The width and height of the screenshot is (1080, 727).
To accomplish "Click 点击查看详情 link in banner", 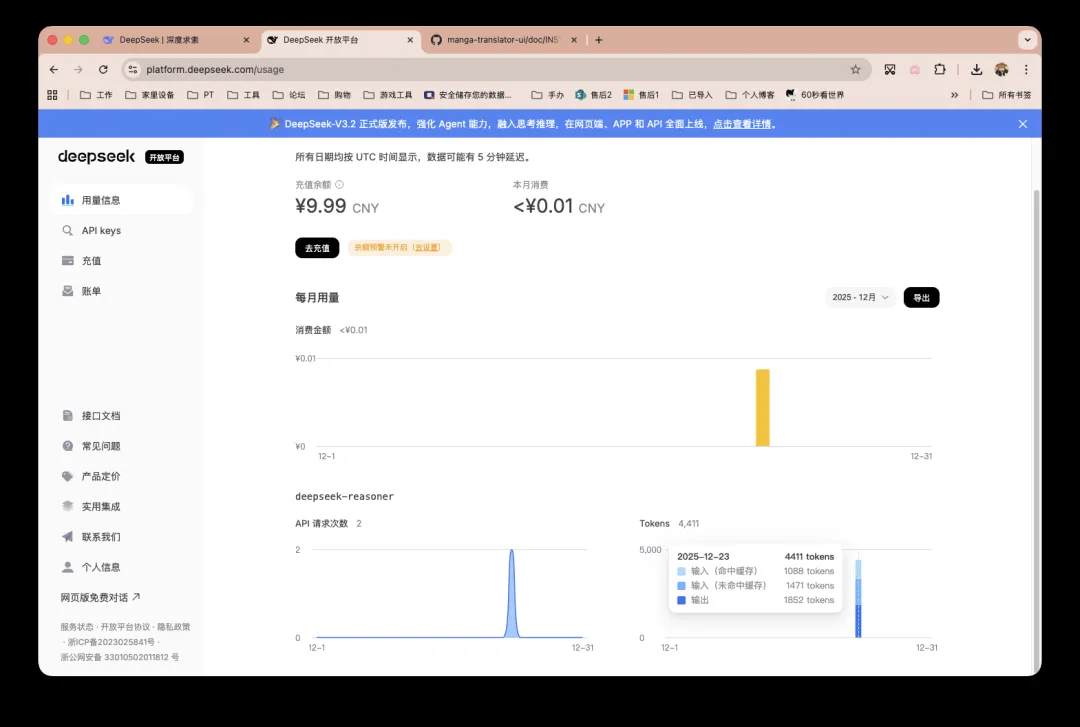I will [742, 124].
